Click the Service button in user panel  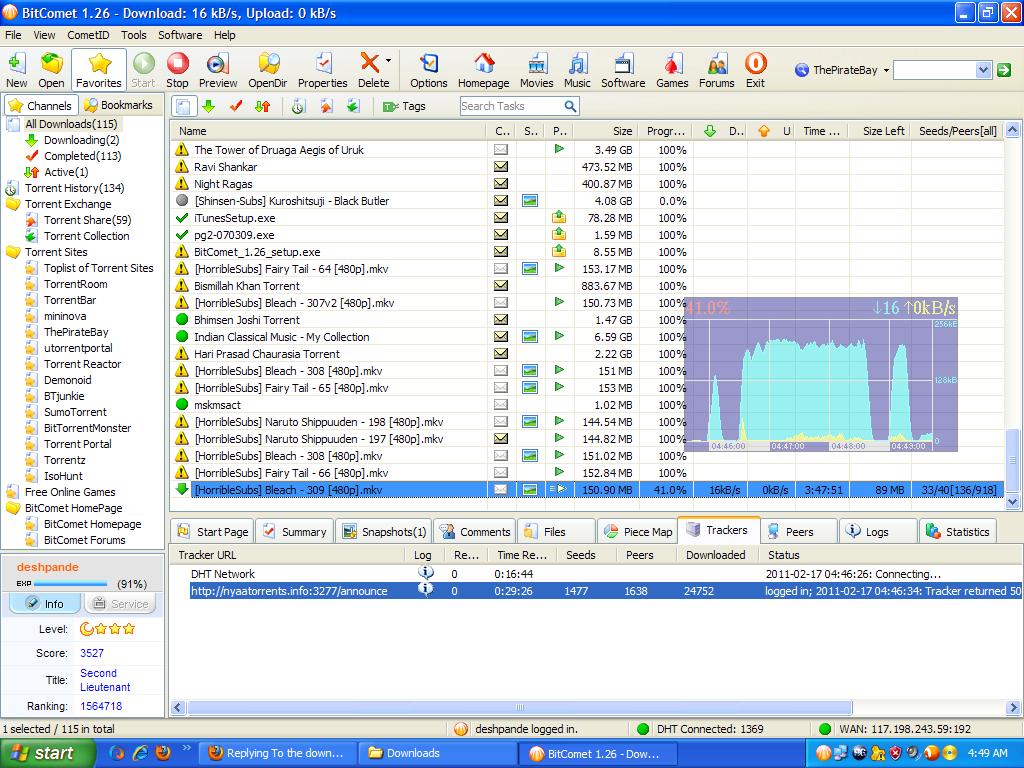point(121,603)
